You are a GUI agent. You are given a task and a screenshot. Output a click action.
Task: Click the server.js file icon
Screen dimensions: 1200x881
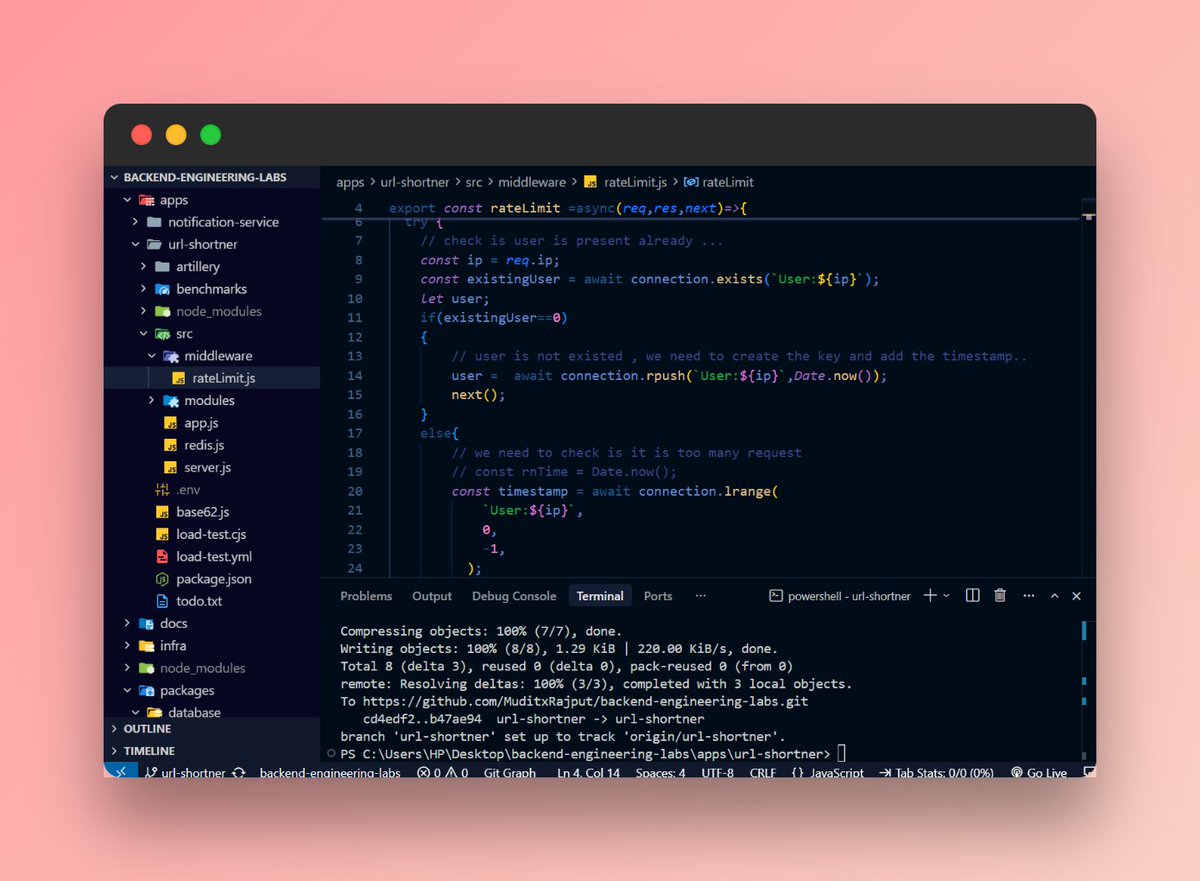170,467
